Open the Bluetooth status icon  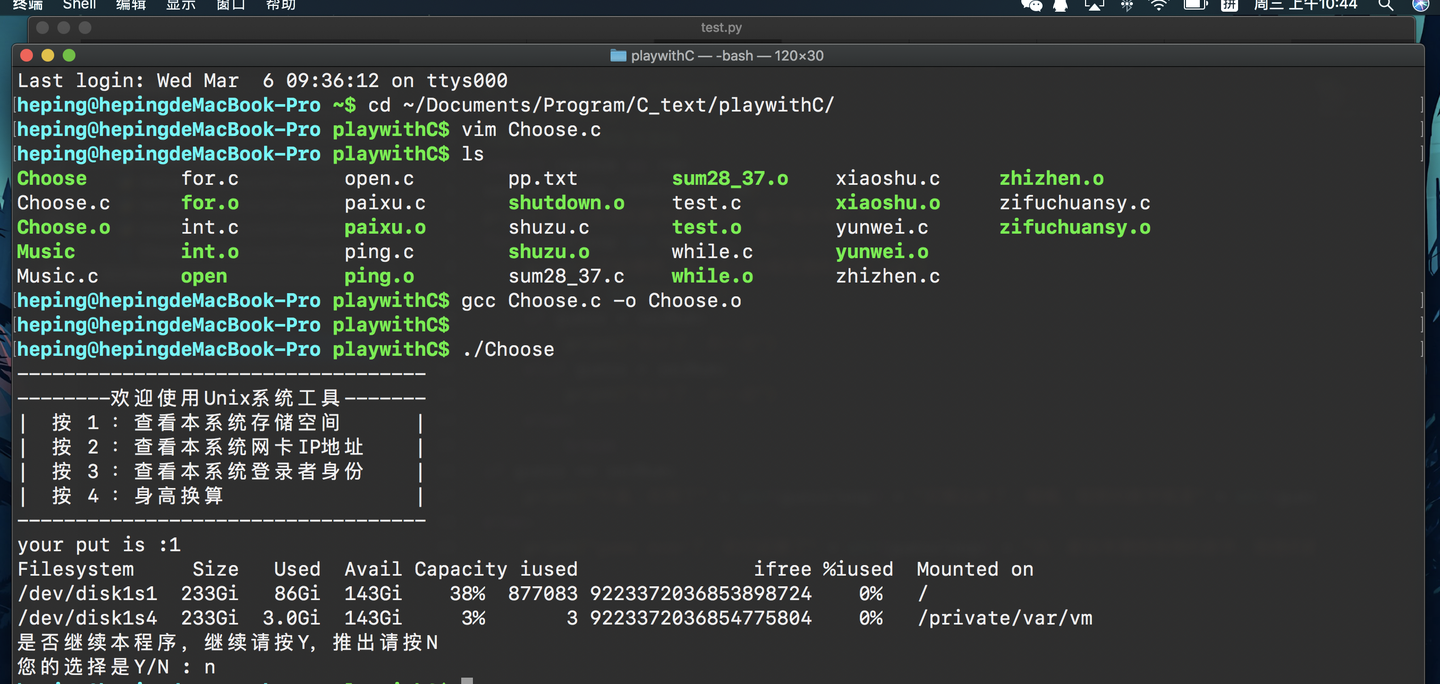(x=1127, y=5)
